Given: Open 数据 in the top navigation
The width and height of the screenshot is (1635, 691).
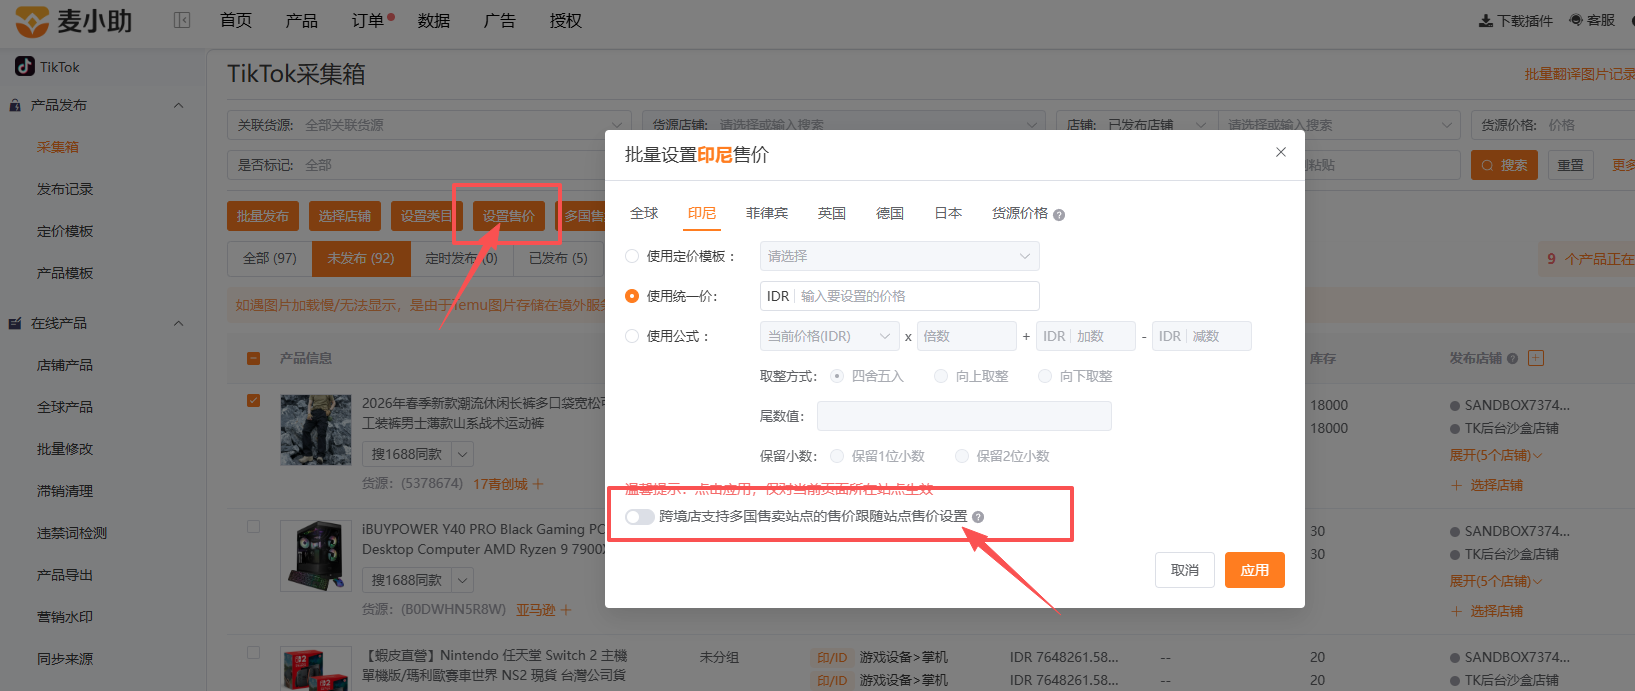Looking at the screenshot, I should click(434, 20).
